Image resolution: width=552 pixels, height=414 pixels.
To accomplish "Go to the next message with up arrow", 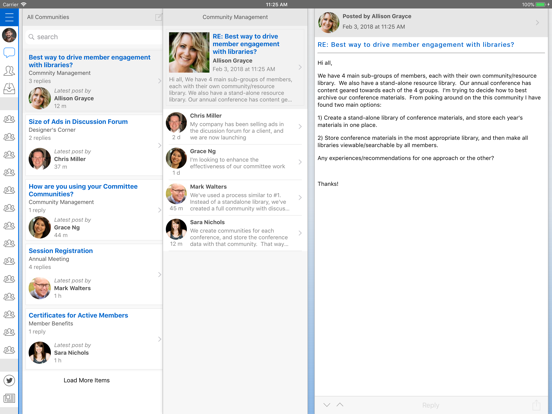I will click(x=340, y=405).
